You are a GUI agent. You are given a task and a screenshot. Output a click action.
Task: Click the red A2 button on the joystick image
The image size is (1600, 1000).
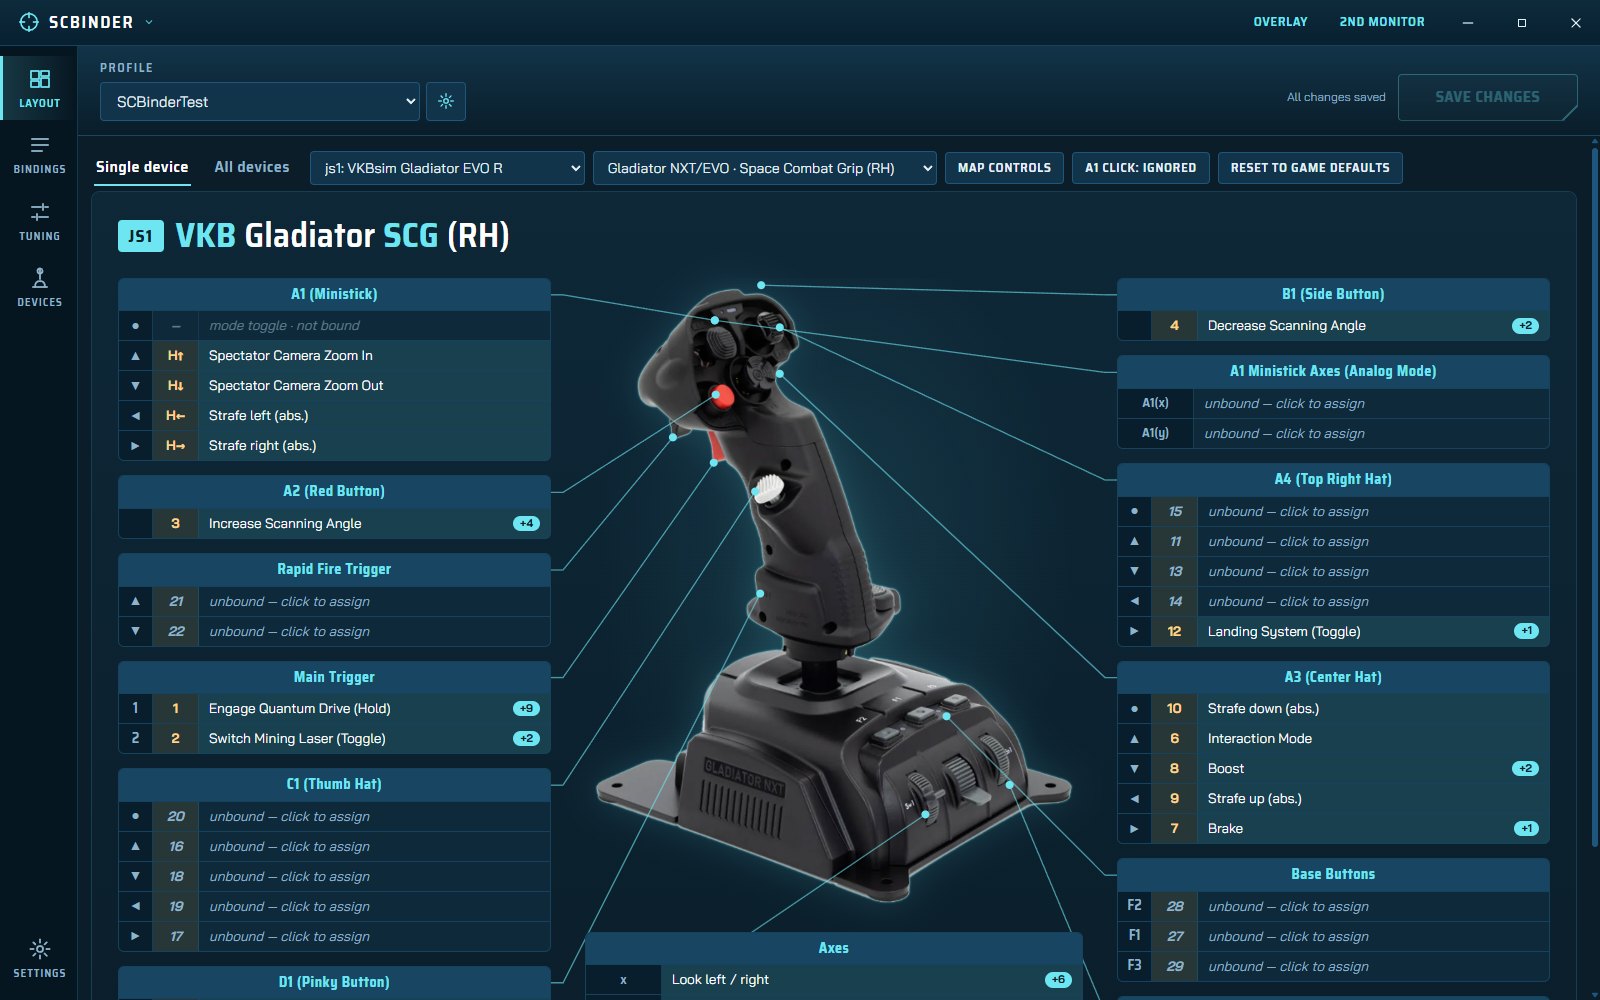(x=722, y=397)
